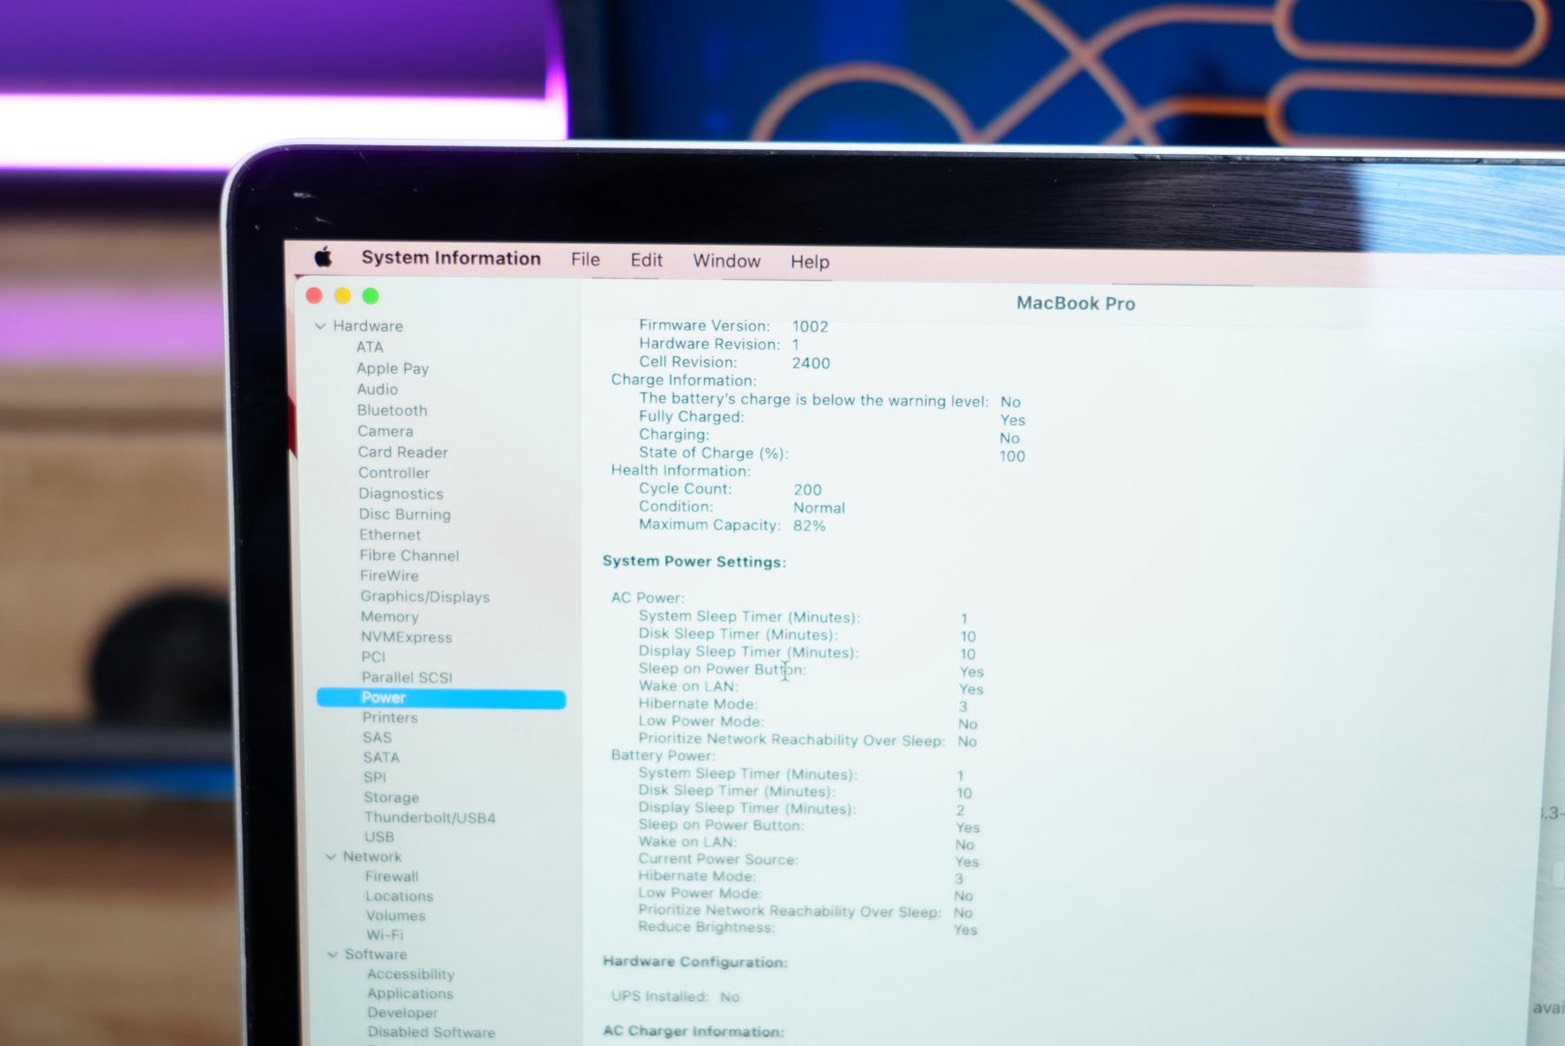Viewport: 1565px width, 1046px height.
Task: Open the Help menu
Action: [x=809, y=262]
